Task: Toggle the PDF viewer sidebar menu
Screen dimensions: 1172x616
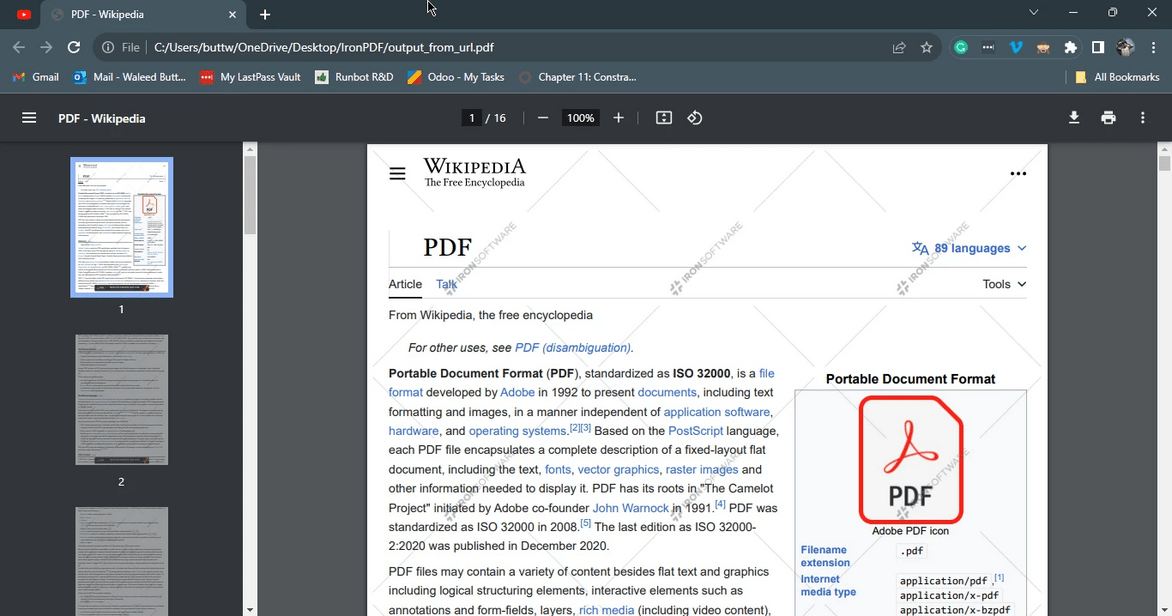Action: [29, 118]
